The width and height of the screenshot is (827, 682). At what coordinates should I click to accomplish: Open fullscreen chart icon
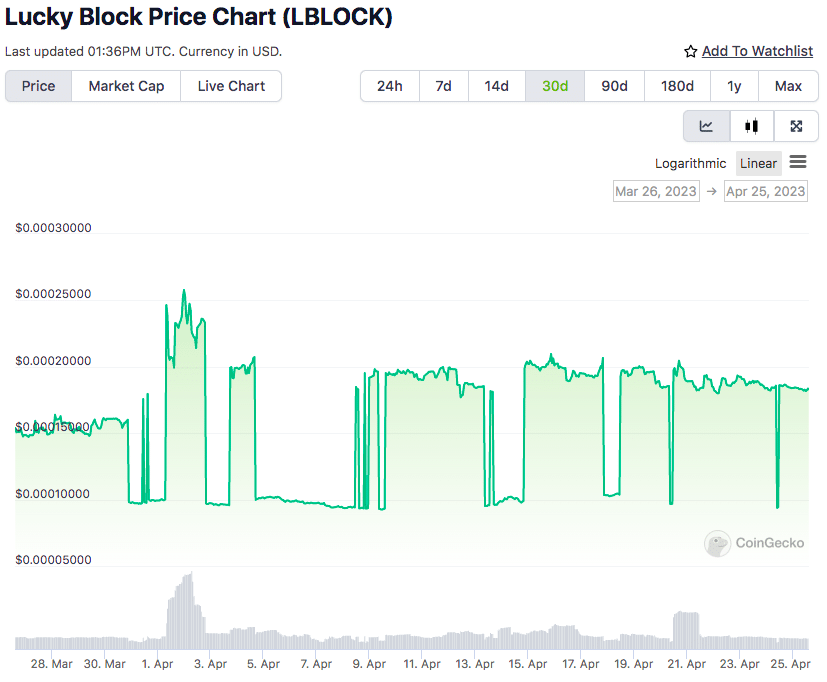pyautogui.click(x=796, y=126)
